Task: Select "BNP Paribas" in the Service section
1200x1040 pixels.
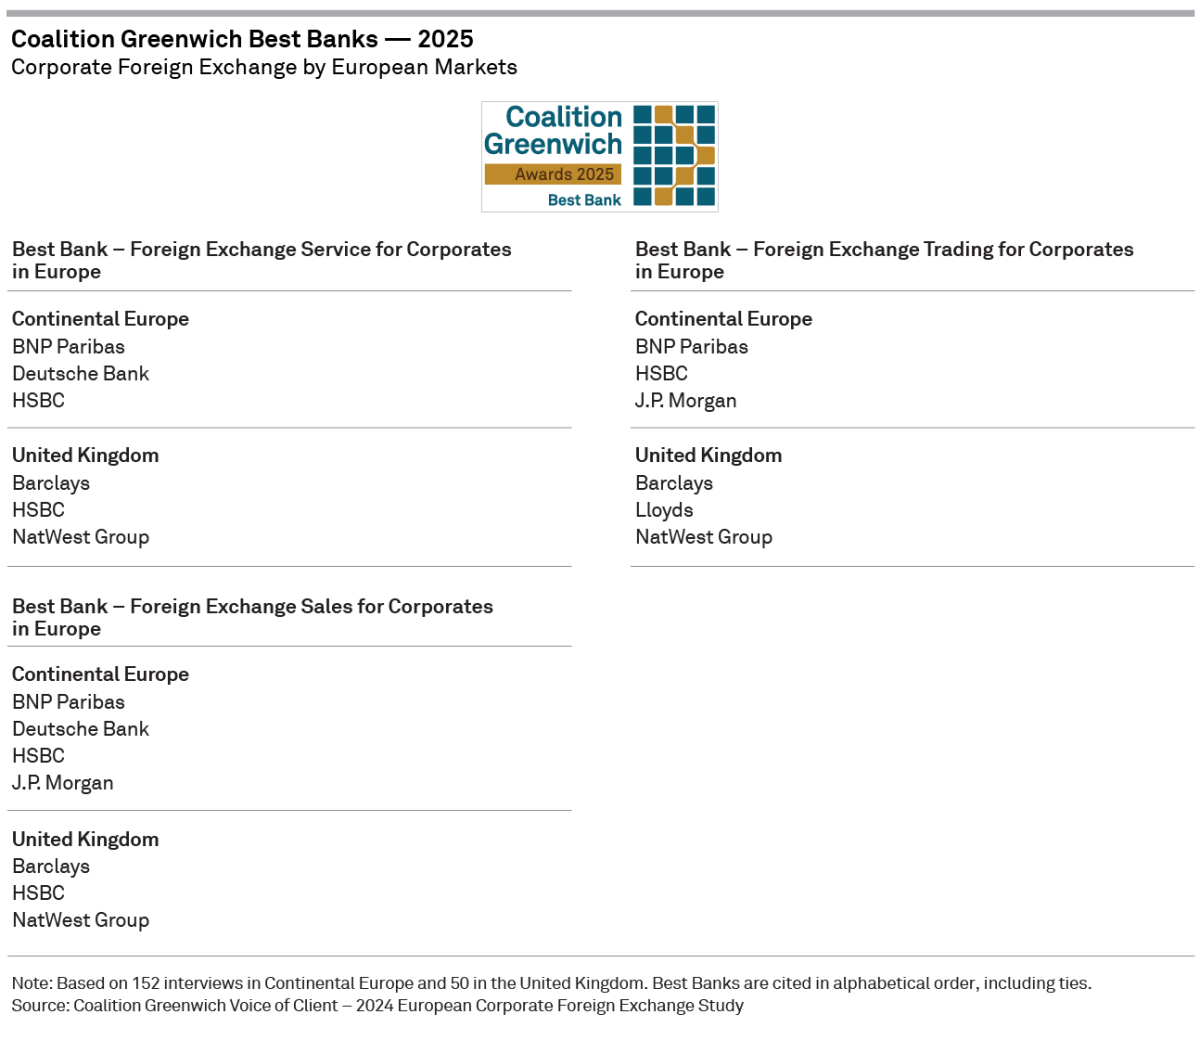Action: [x=68, y=347]
